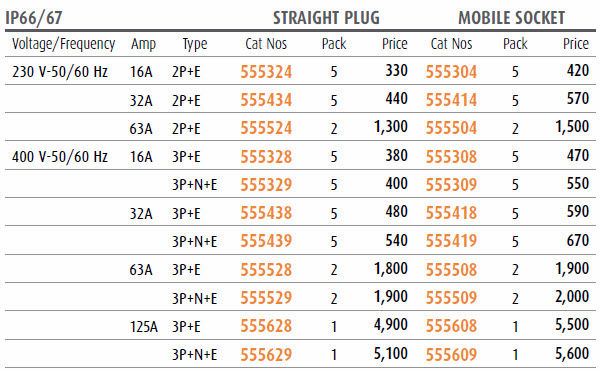Open straight plug item 555434
This screenshot has width=600, height=370.
tap(266, 100)
